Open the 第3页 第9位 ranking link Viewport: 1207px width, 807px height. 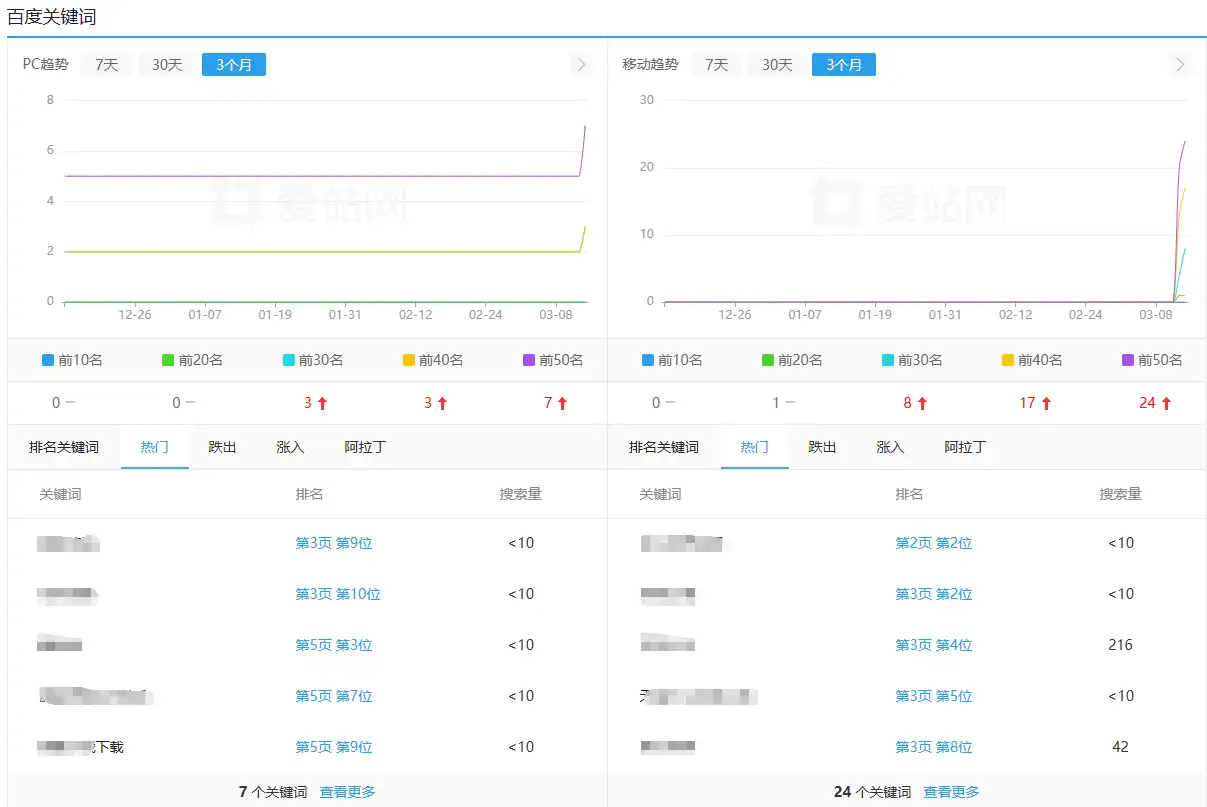coord(334,543)
